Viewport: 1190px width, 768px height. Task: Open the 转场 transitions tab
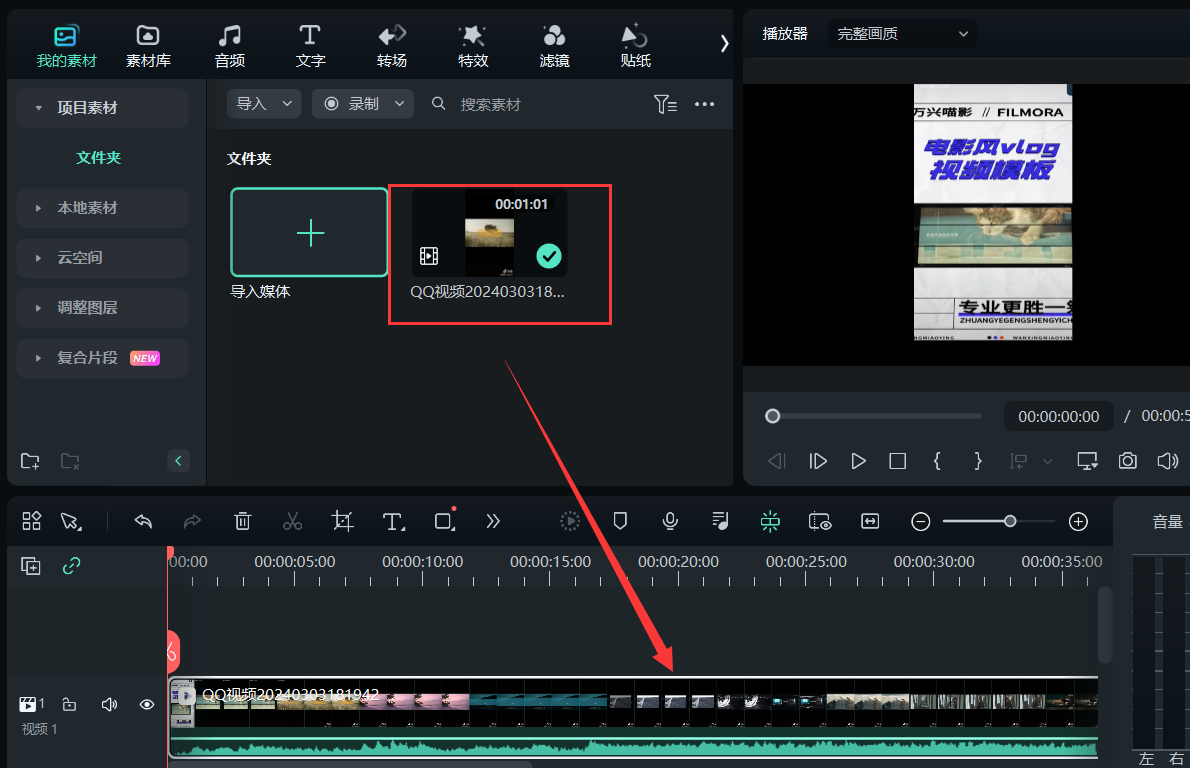[392, 46]
